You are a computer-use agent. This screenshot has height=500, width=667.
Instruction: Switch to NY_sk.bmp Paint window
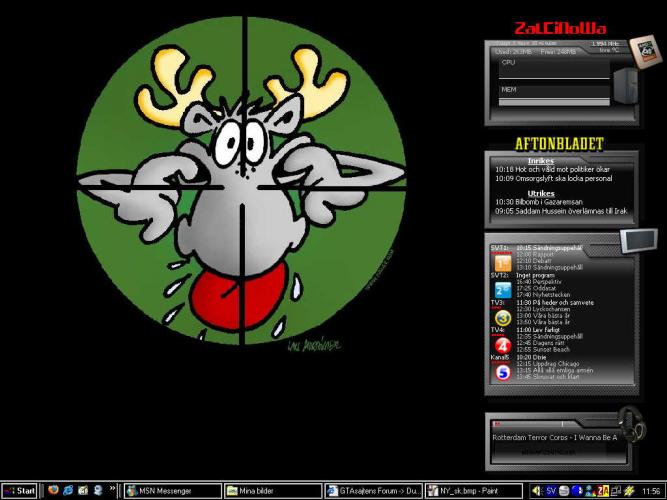474,491
